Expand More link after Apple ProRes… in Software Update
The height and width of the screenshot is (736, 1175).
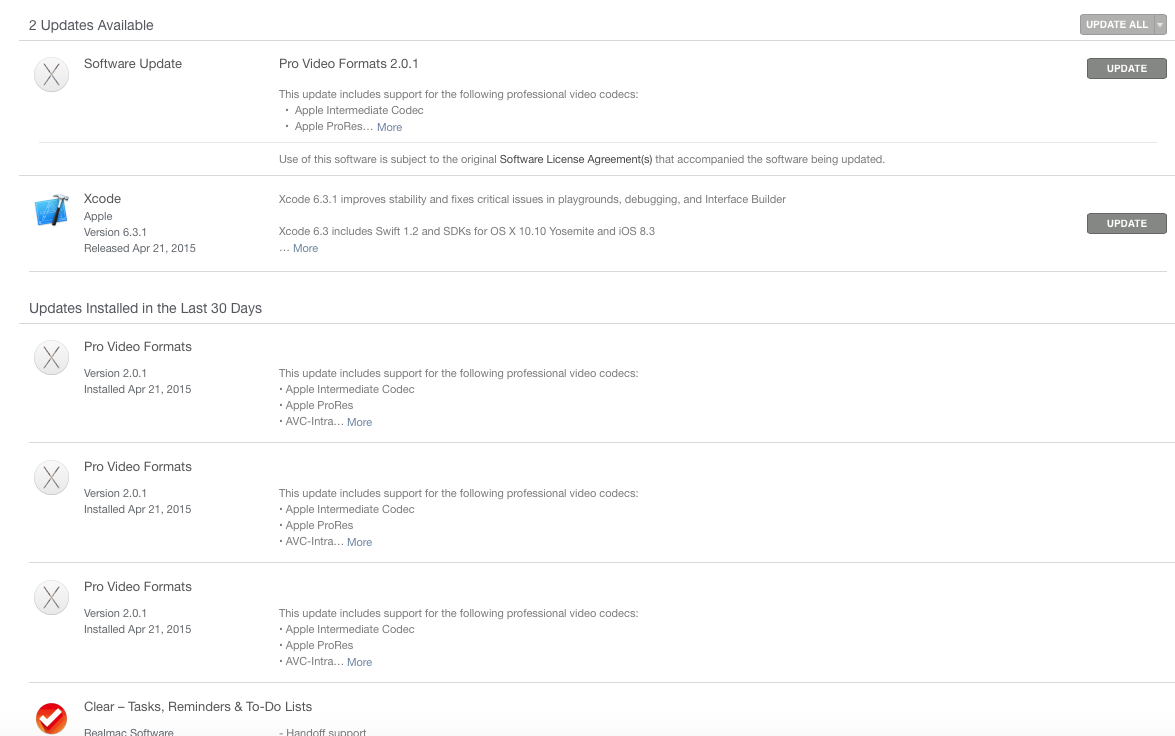(390, 127)
